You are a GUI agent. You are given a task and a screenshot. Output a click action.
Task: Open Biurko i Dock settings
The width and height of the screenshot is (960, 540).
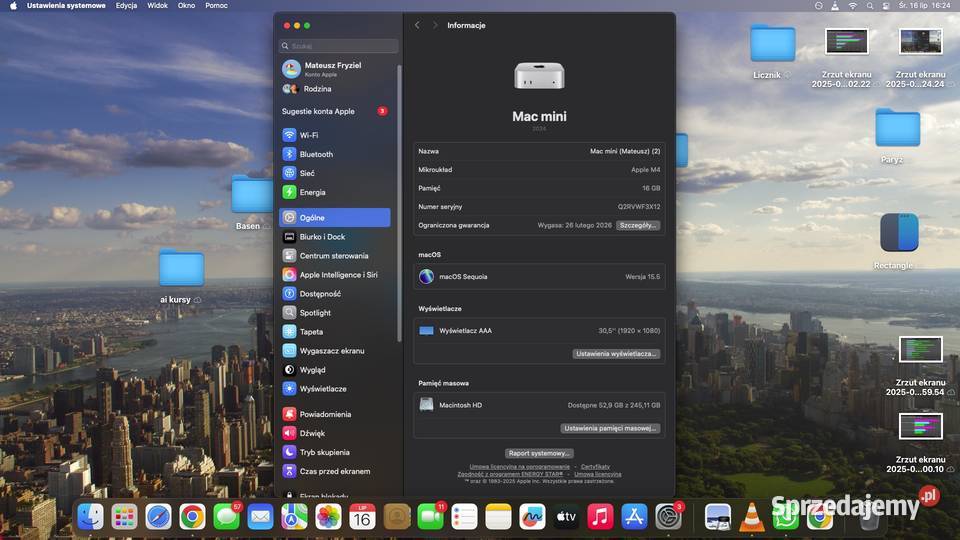pyautogui.click(x=334, y=237)
